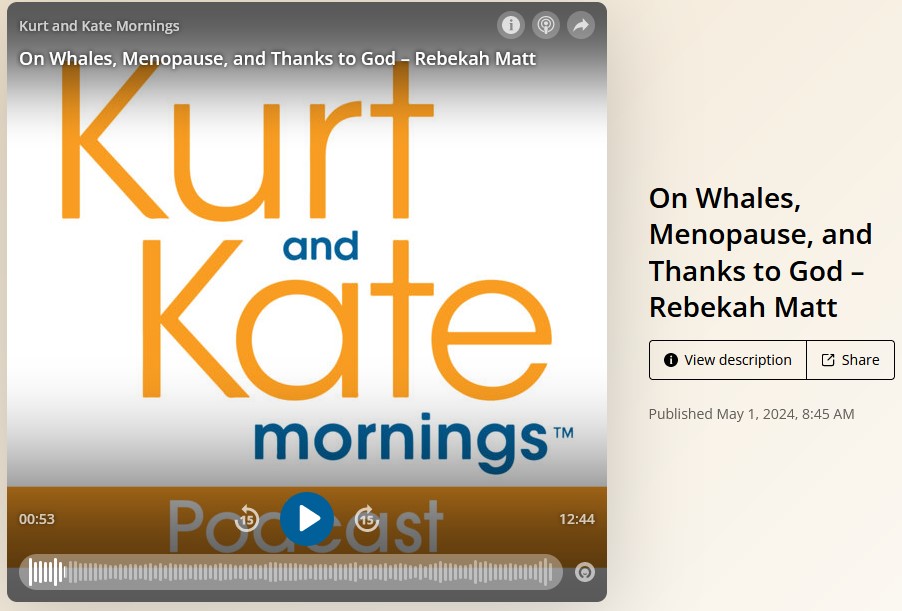Screen dimensions: 902x611
Task: Open the episode info icon in player header
Action: pos(511,25)
